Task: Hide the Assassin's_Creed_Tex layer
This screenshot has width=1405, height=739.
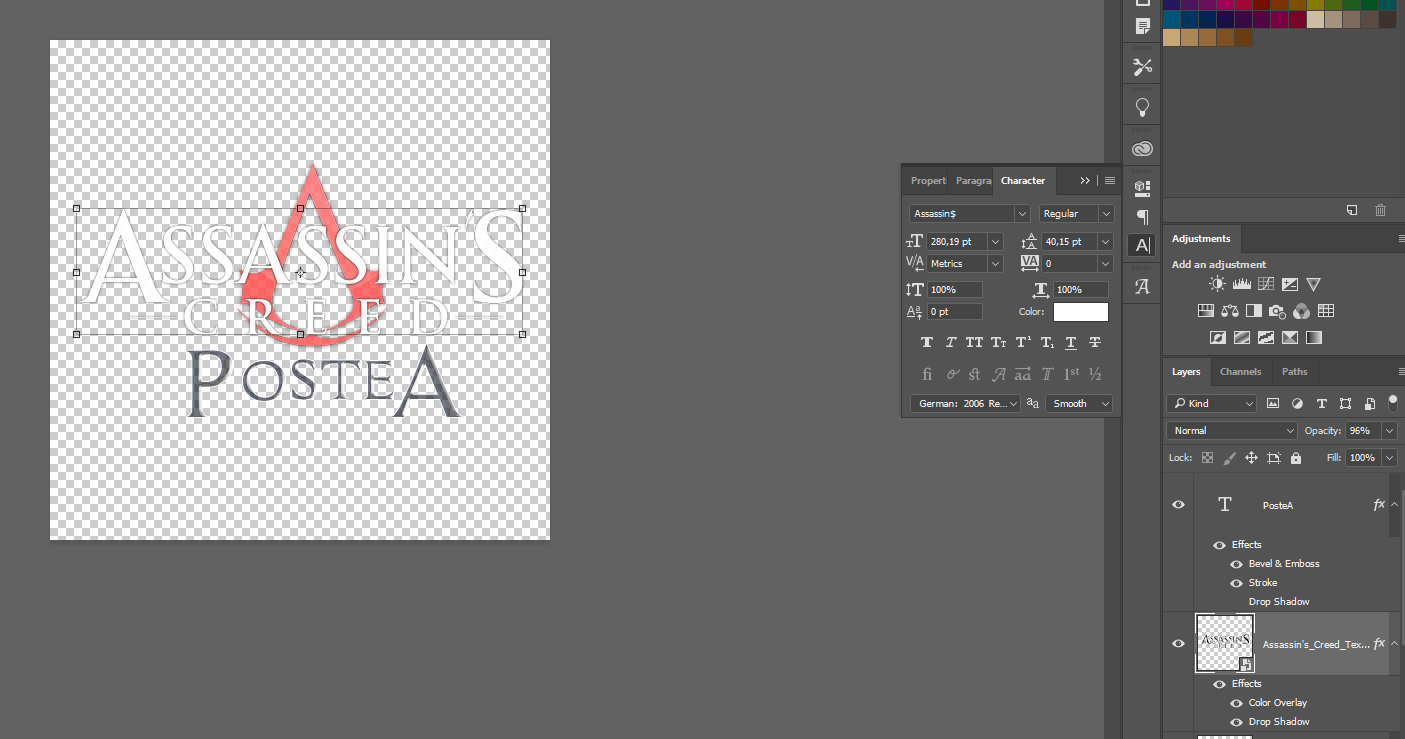Action: point(1178,644)
